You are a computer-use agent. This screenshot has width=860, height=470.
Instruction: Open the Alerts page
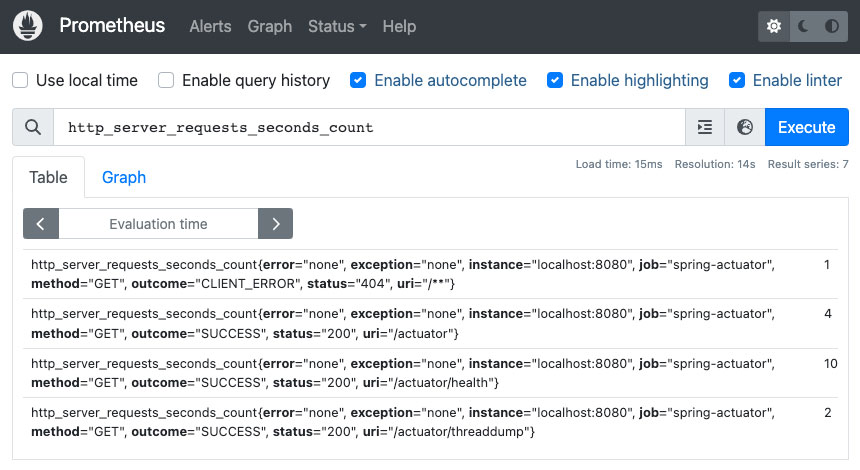210,26
